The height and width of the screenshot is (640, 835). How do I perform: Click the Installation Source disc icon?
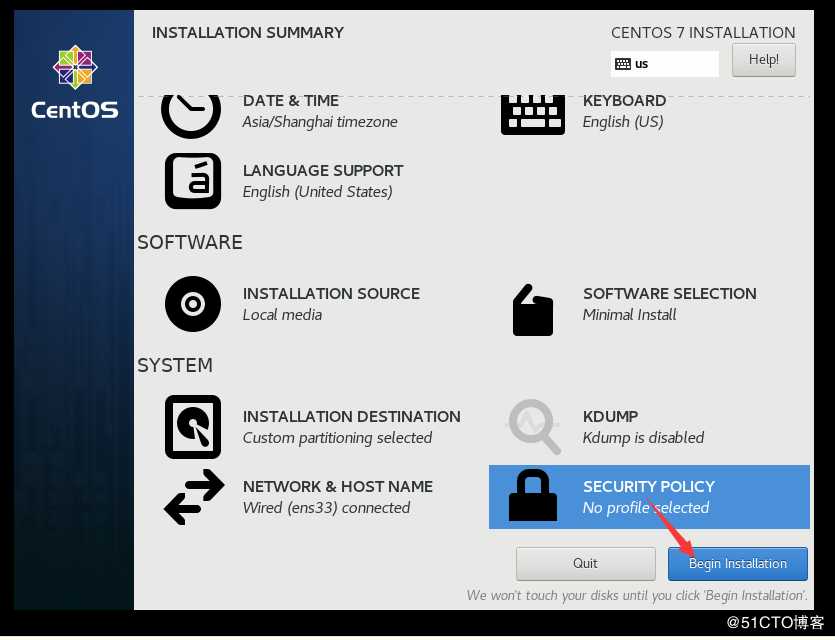click(193, 304)
